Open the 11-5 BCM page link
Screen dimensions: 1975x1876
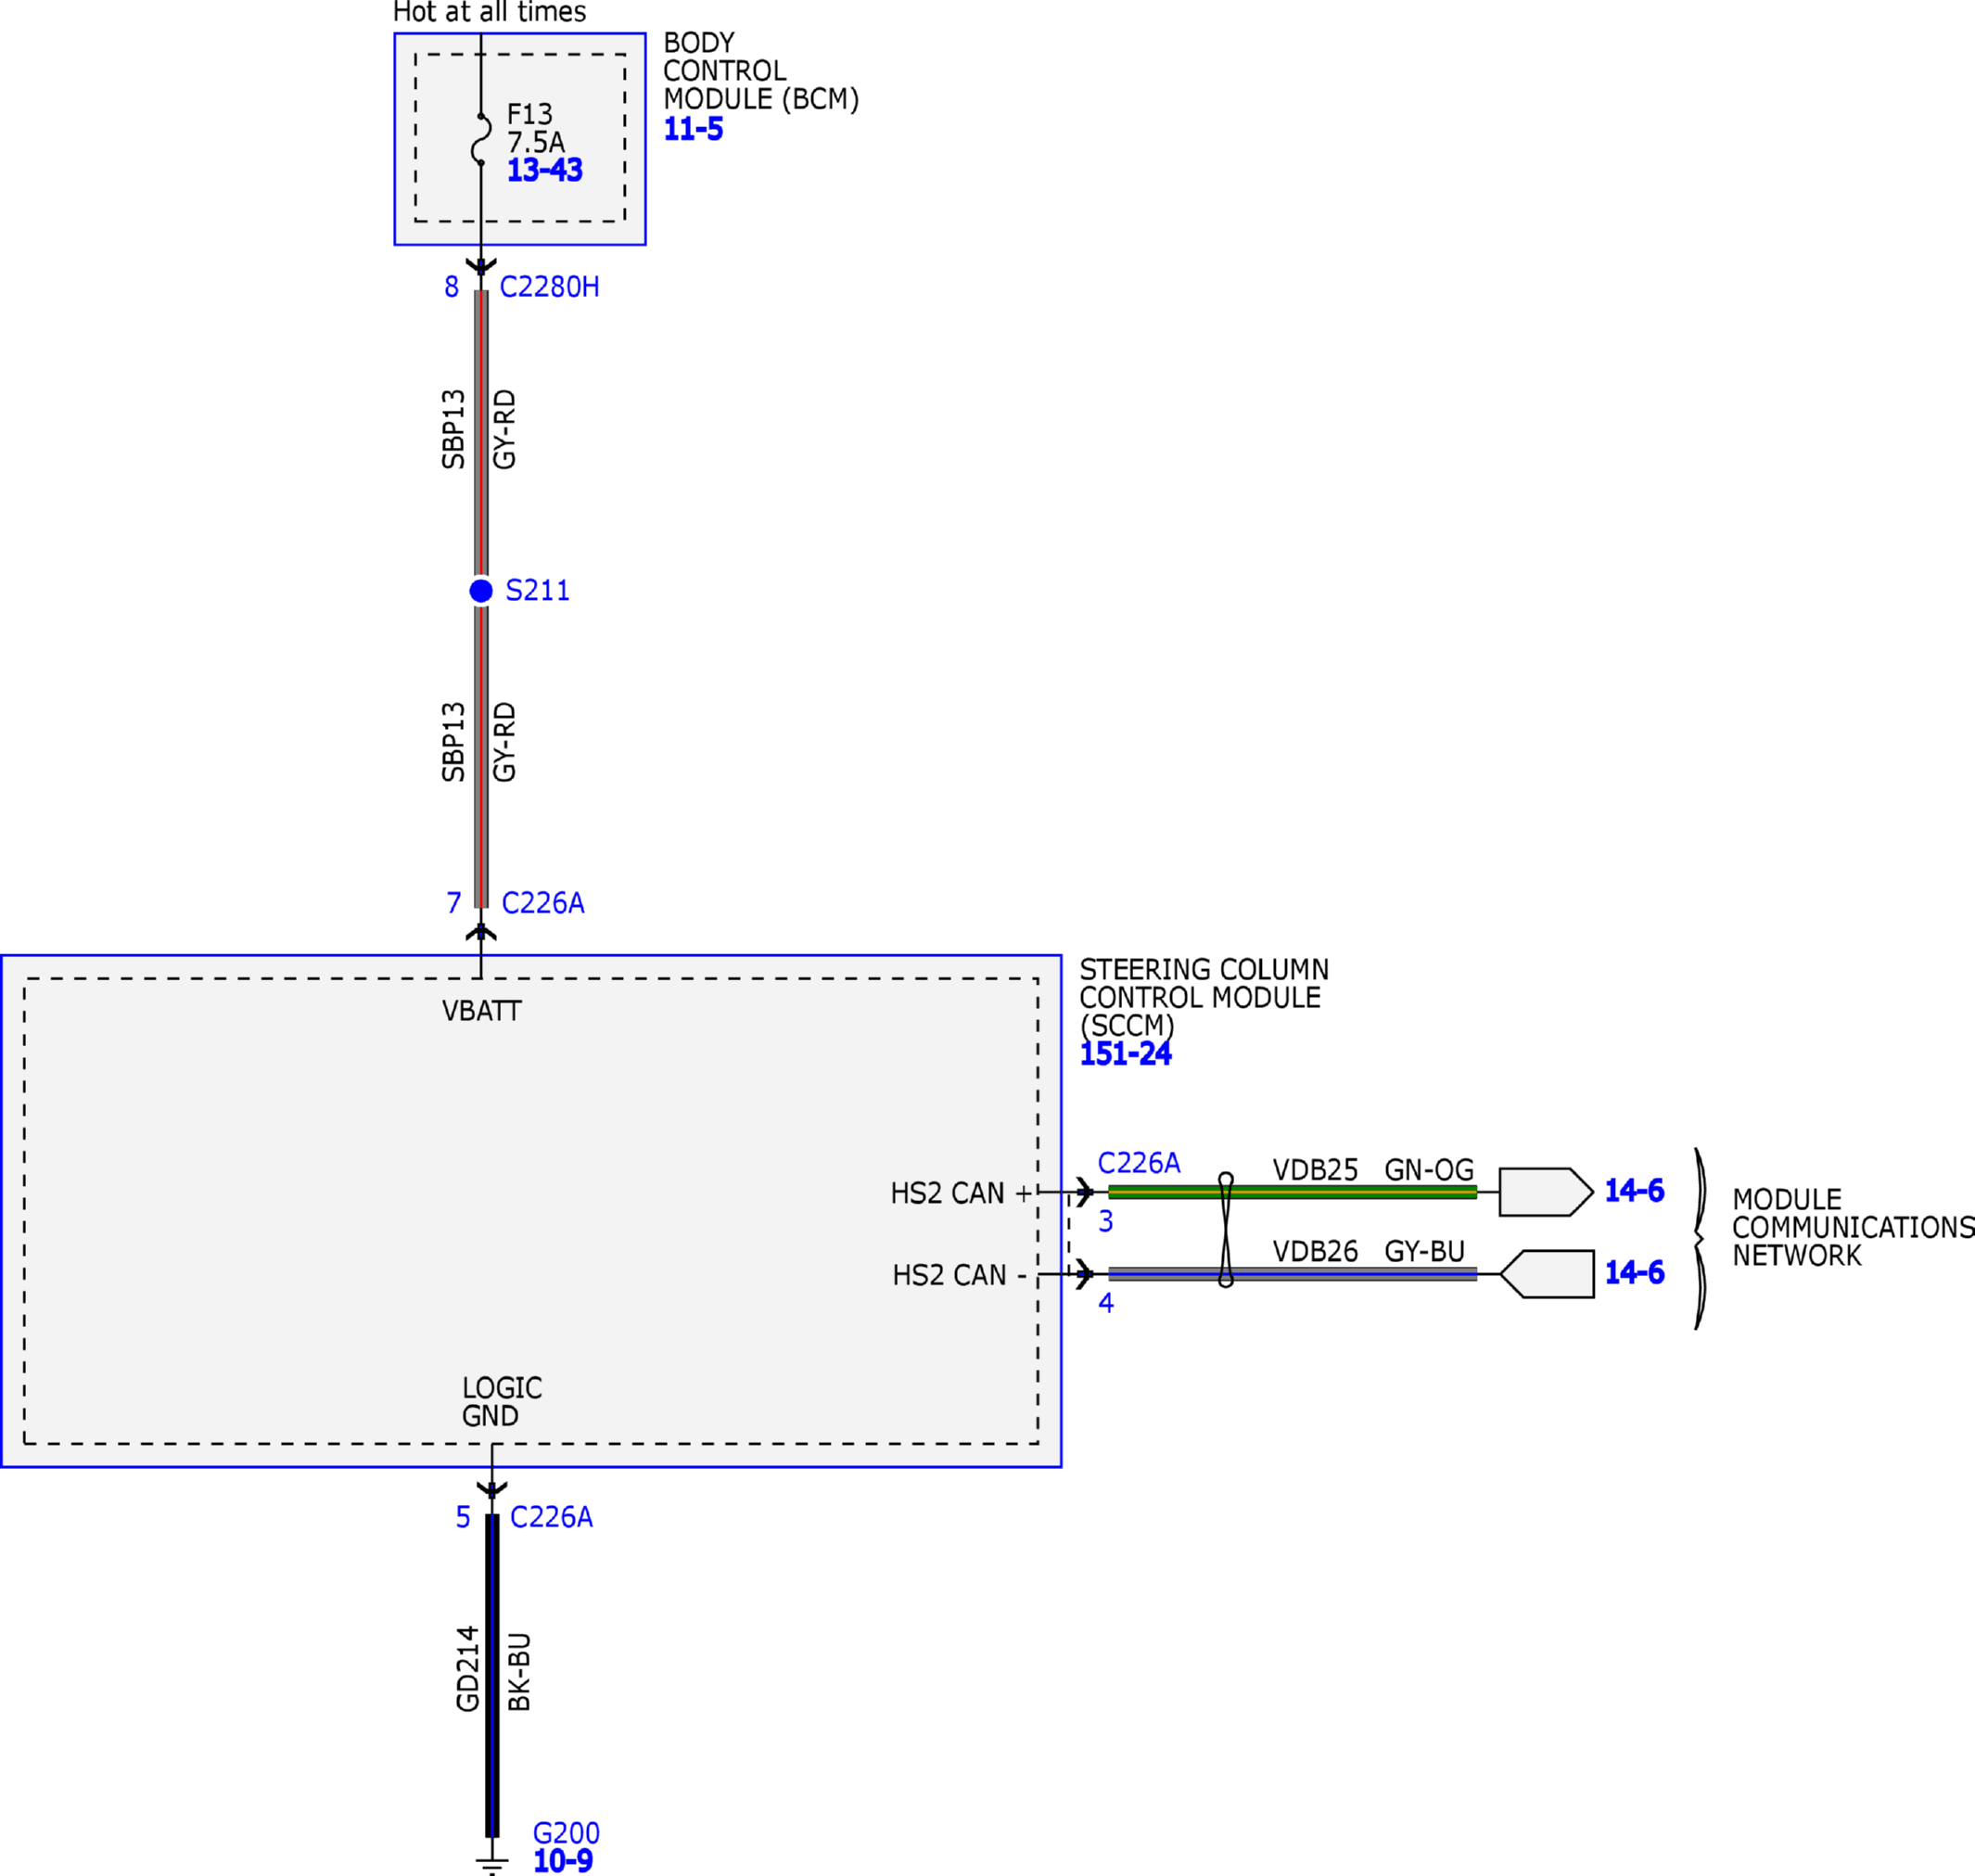point(693,129)
